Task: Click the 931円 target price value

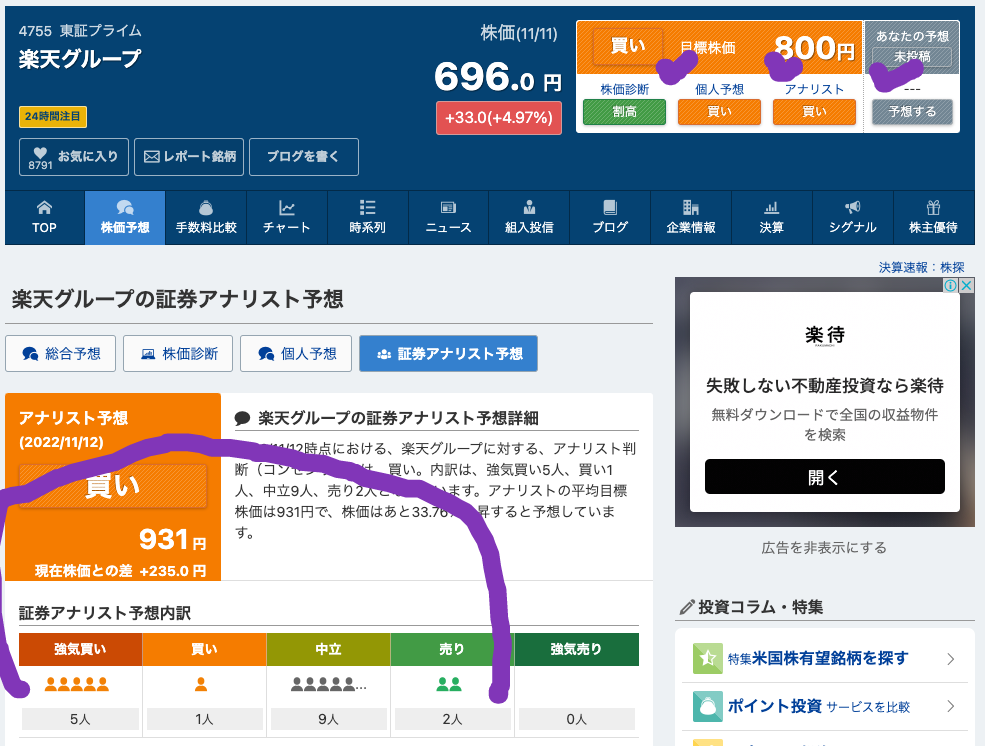Action: (x=173, y=539)
